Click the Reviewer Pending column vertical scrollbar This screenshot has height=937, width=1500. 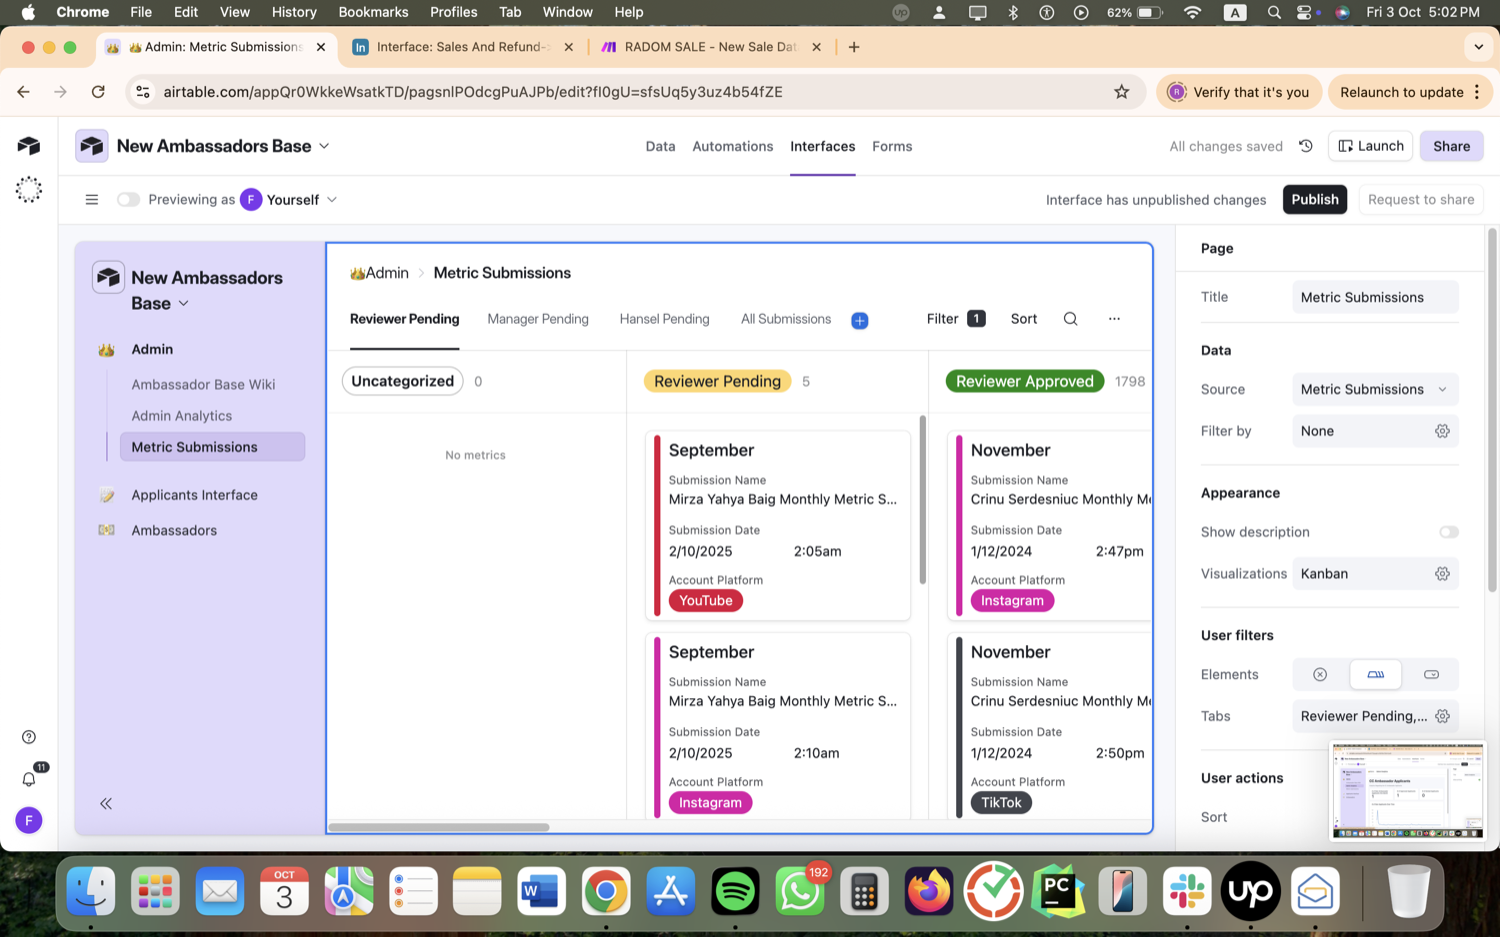[x=922, y=500]
